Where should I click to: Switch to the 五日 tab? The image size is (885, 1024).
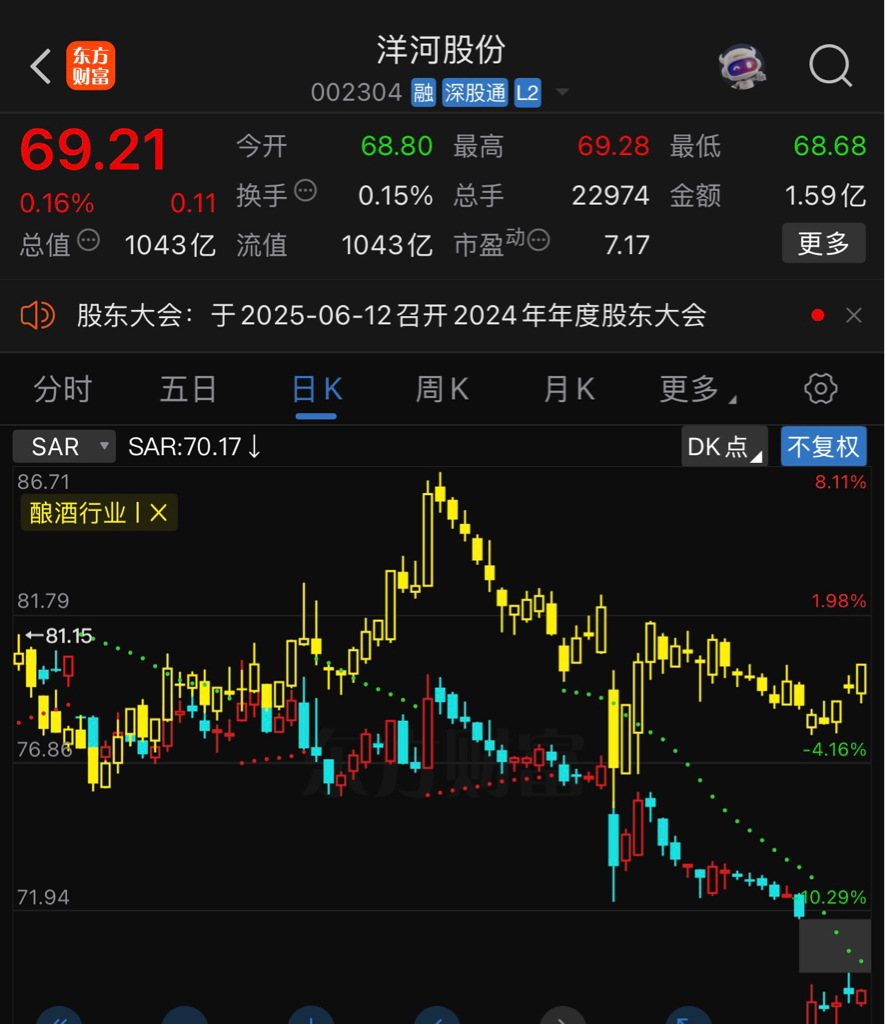[x=189, y=389]
